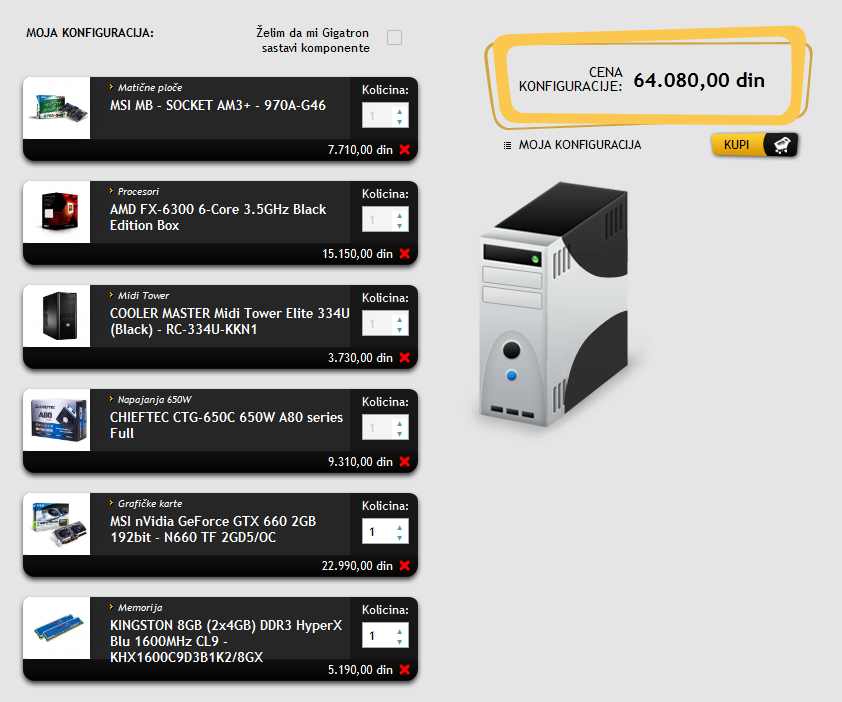Open the Grafičke karte category link
Image resolution: width=842 pixels, height=702 pixels.
(x=150, y=504)
